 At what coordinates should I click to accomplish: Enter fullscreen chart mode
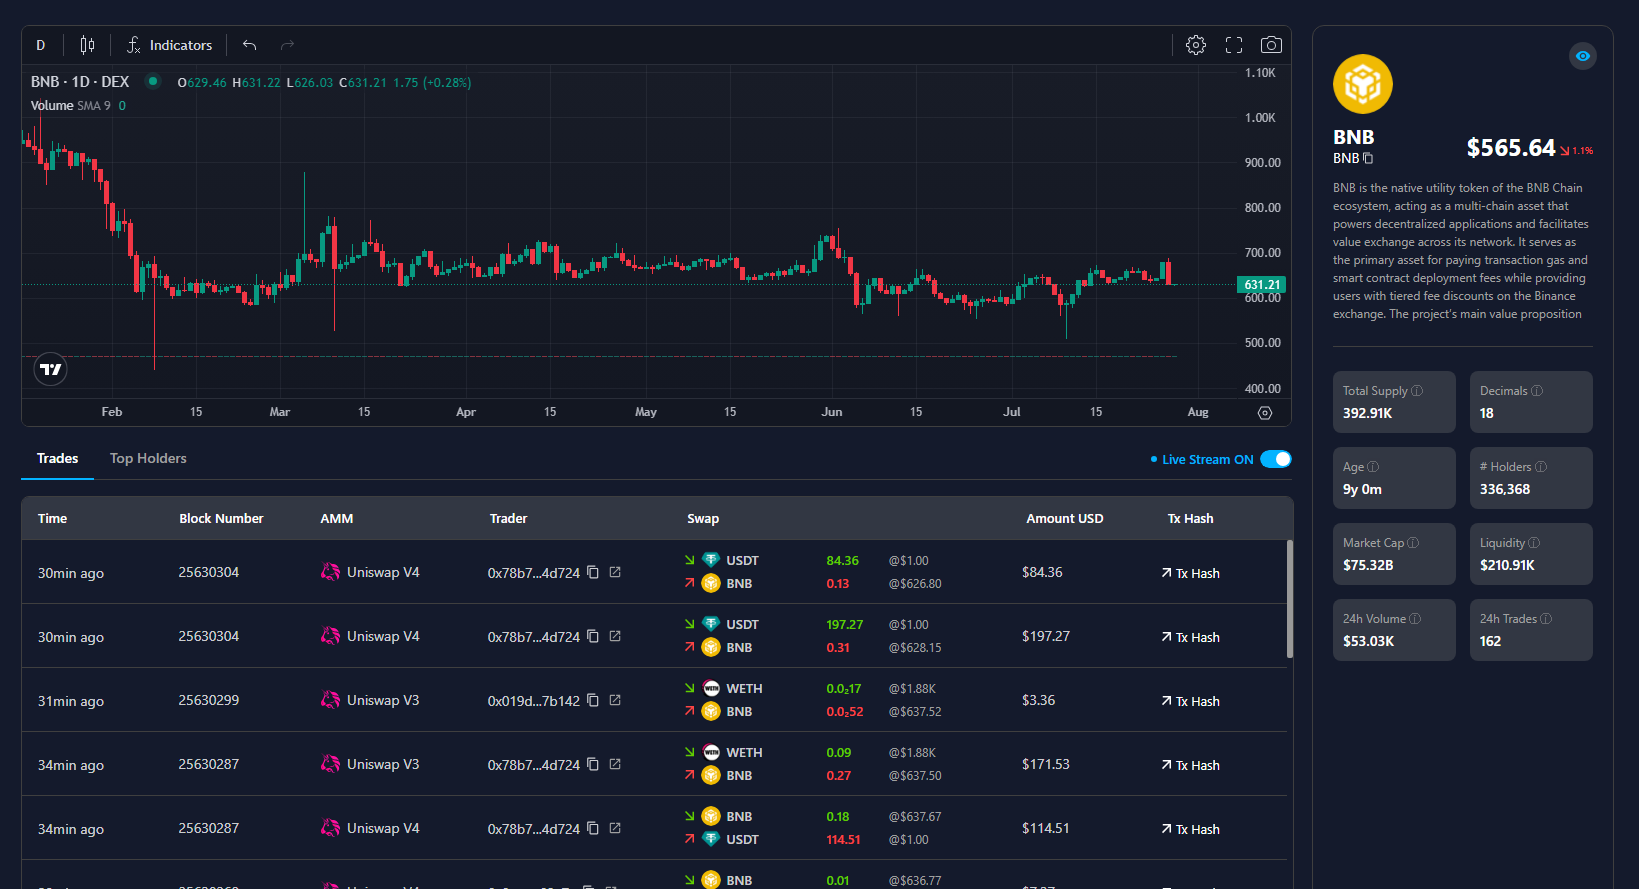[x=1234, y=45]
